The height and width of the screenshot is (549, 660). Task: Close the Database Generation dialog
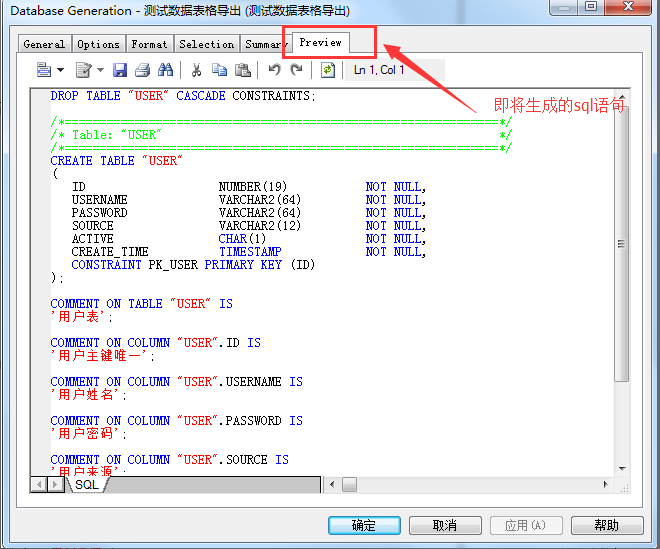[628, 6]
